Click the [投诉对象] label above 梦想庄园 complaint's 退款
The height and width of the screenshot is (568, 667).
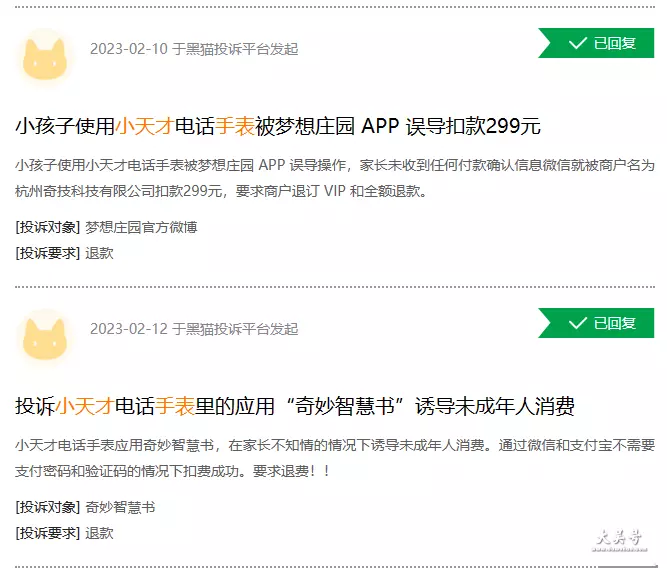pos(48,227)
